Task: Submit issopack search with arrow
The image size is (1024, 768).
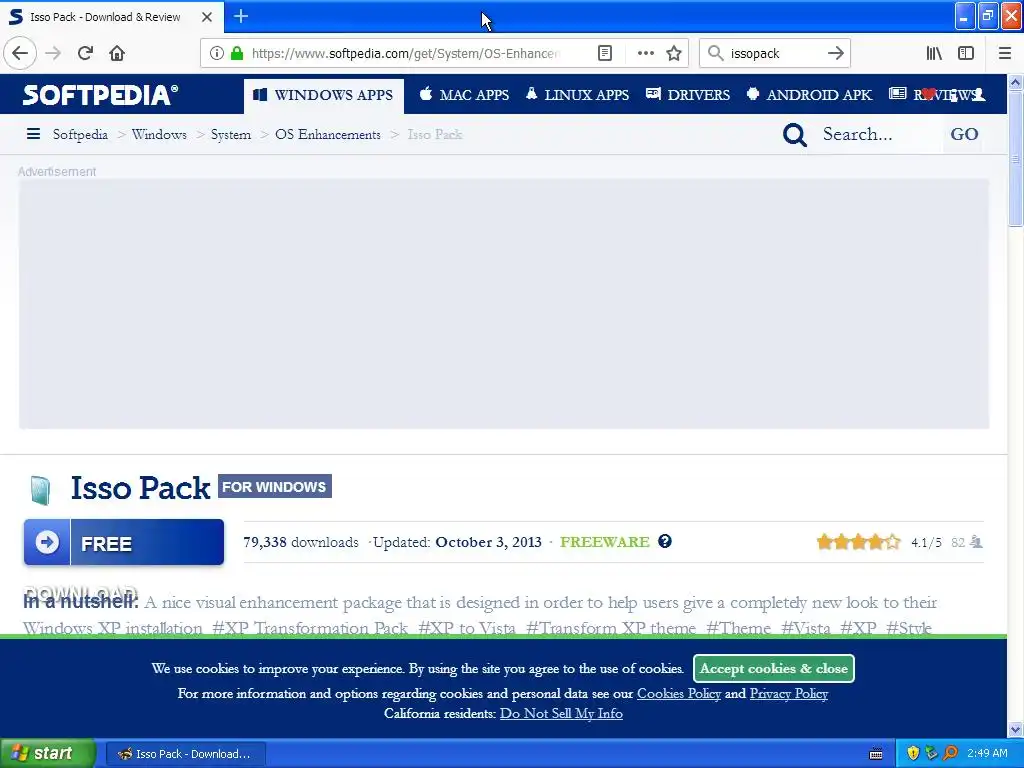Action: (835, 54)
